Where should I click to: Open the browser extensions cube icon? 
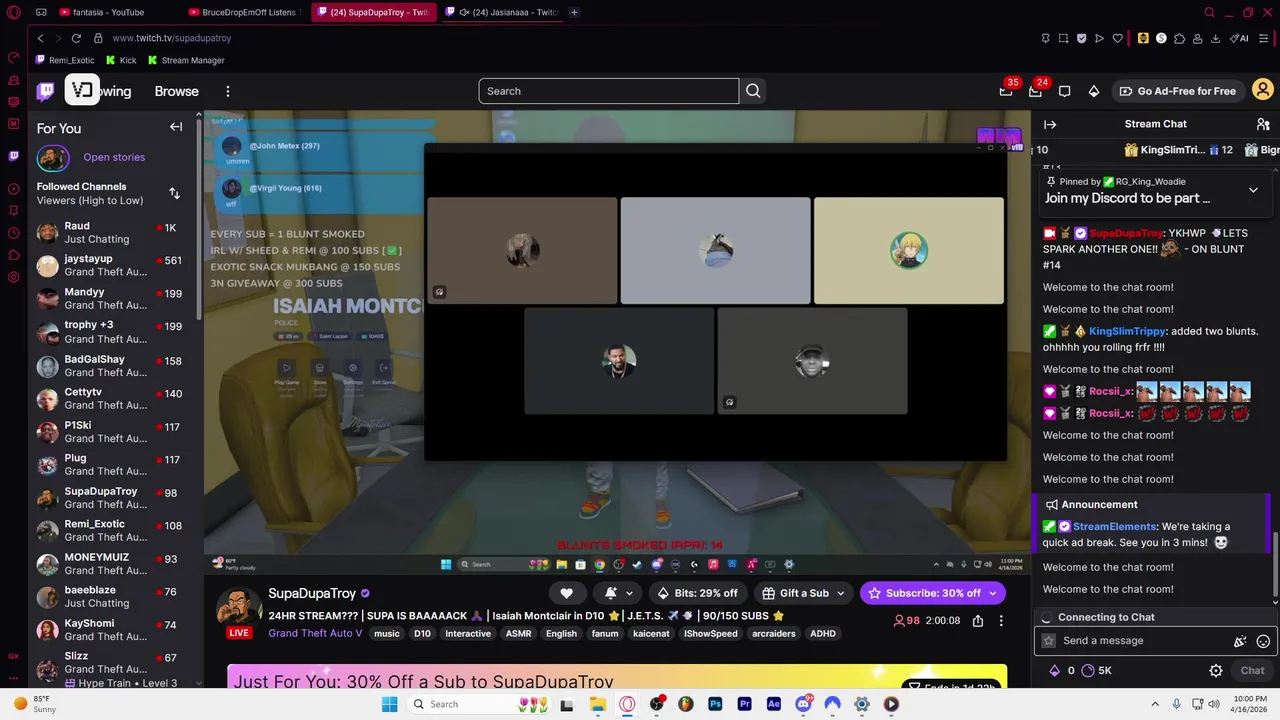pyautogui.click(x=1179, y=38)
